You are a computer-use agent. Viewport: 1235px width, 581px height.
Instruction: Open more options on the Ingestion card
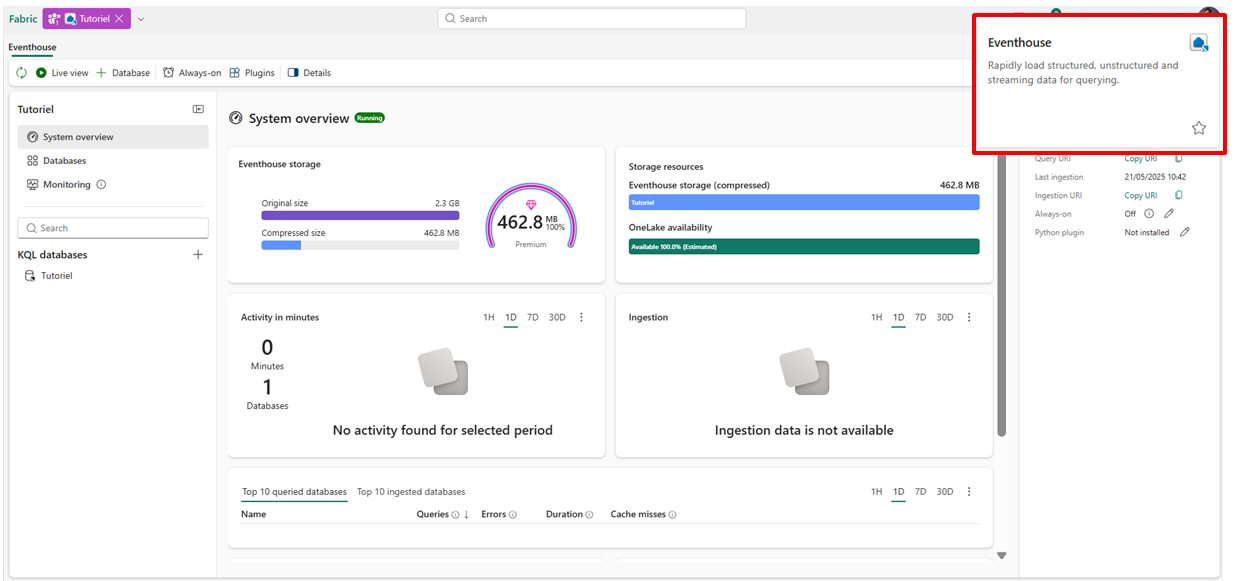point(969,318)
